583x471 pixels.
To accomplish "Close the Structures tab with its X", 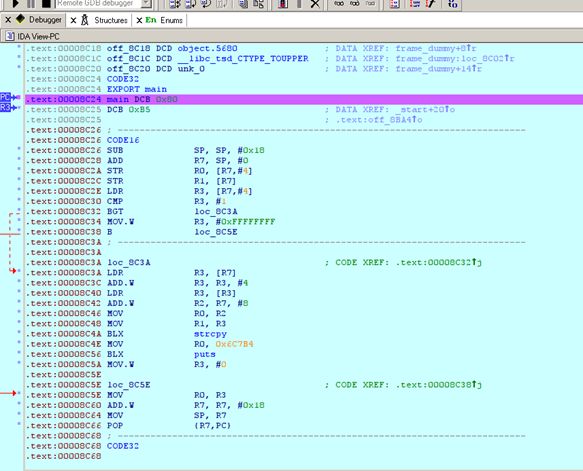I will coord(73,20).
